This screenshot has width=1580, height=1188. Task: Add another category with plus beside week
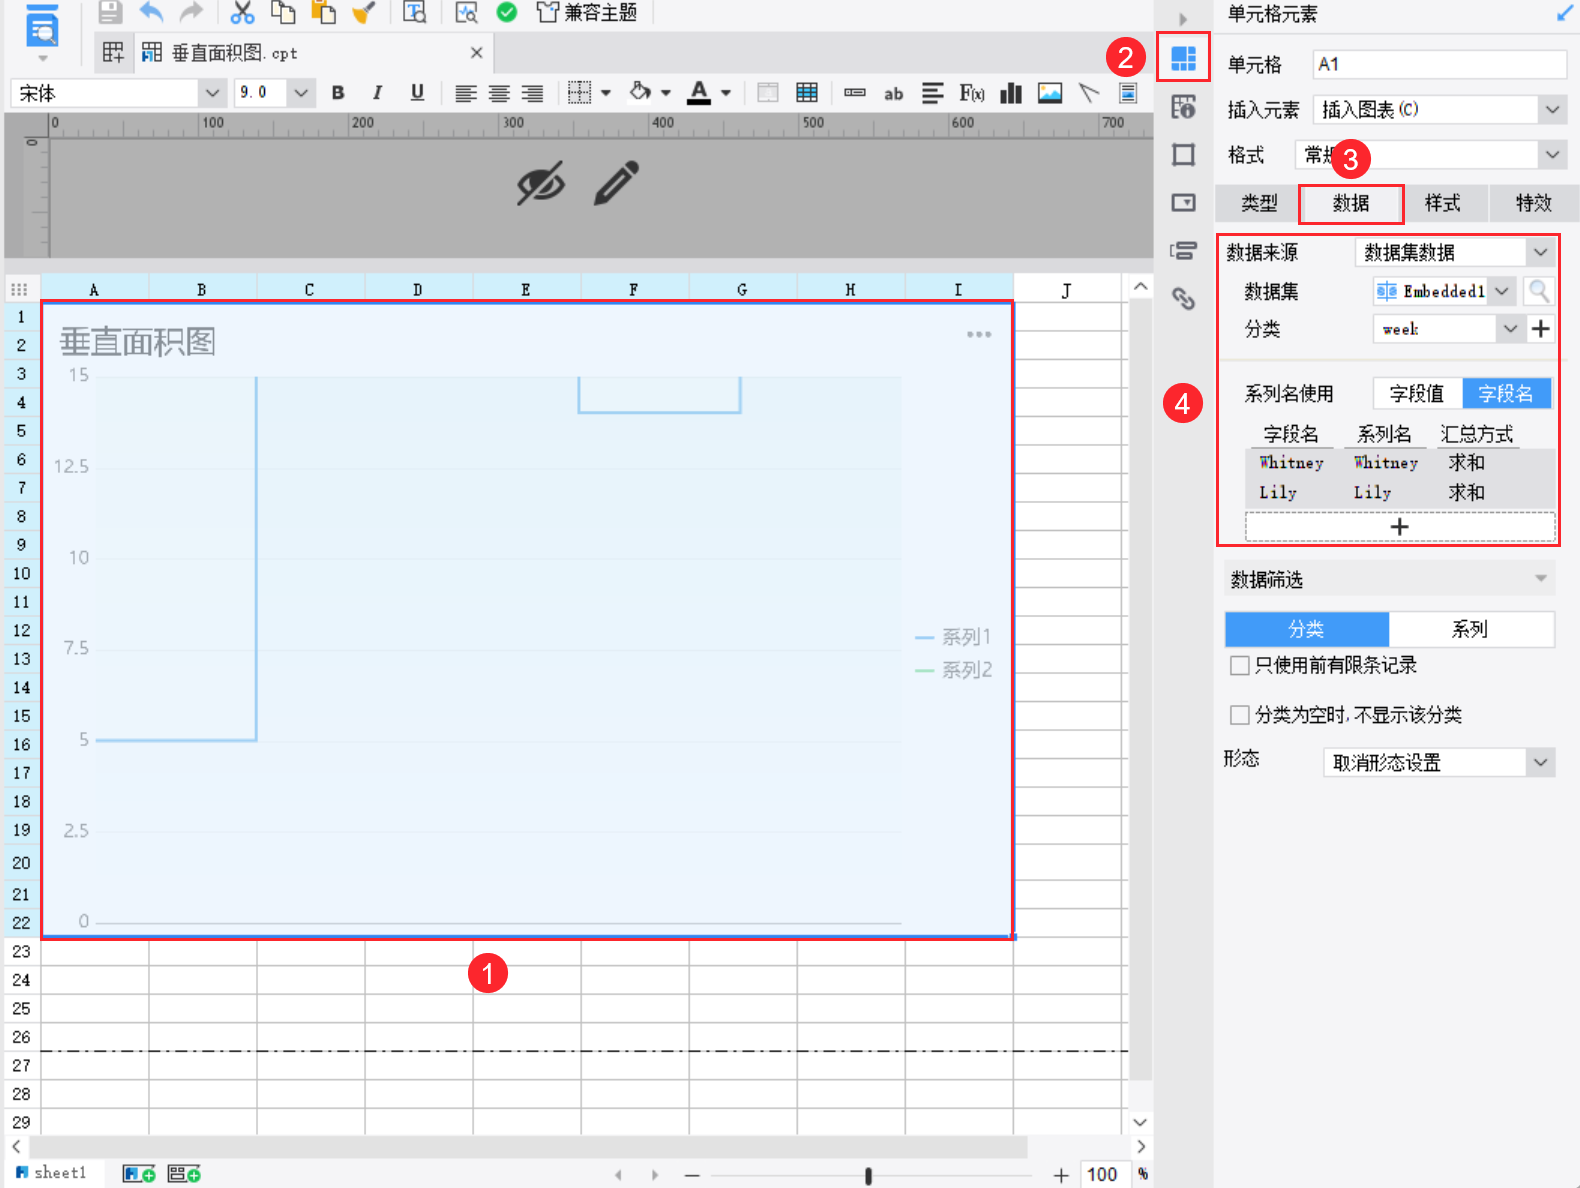click(x=1541, y=329)
